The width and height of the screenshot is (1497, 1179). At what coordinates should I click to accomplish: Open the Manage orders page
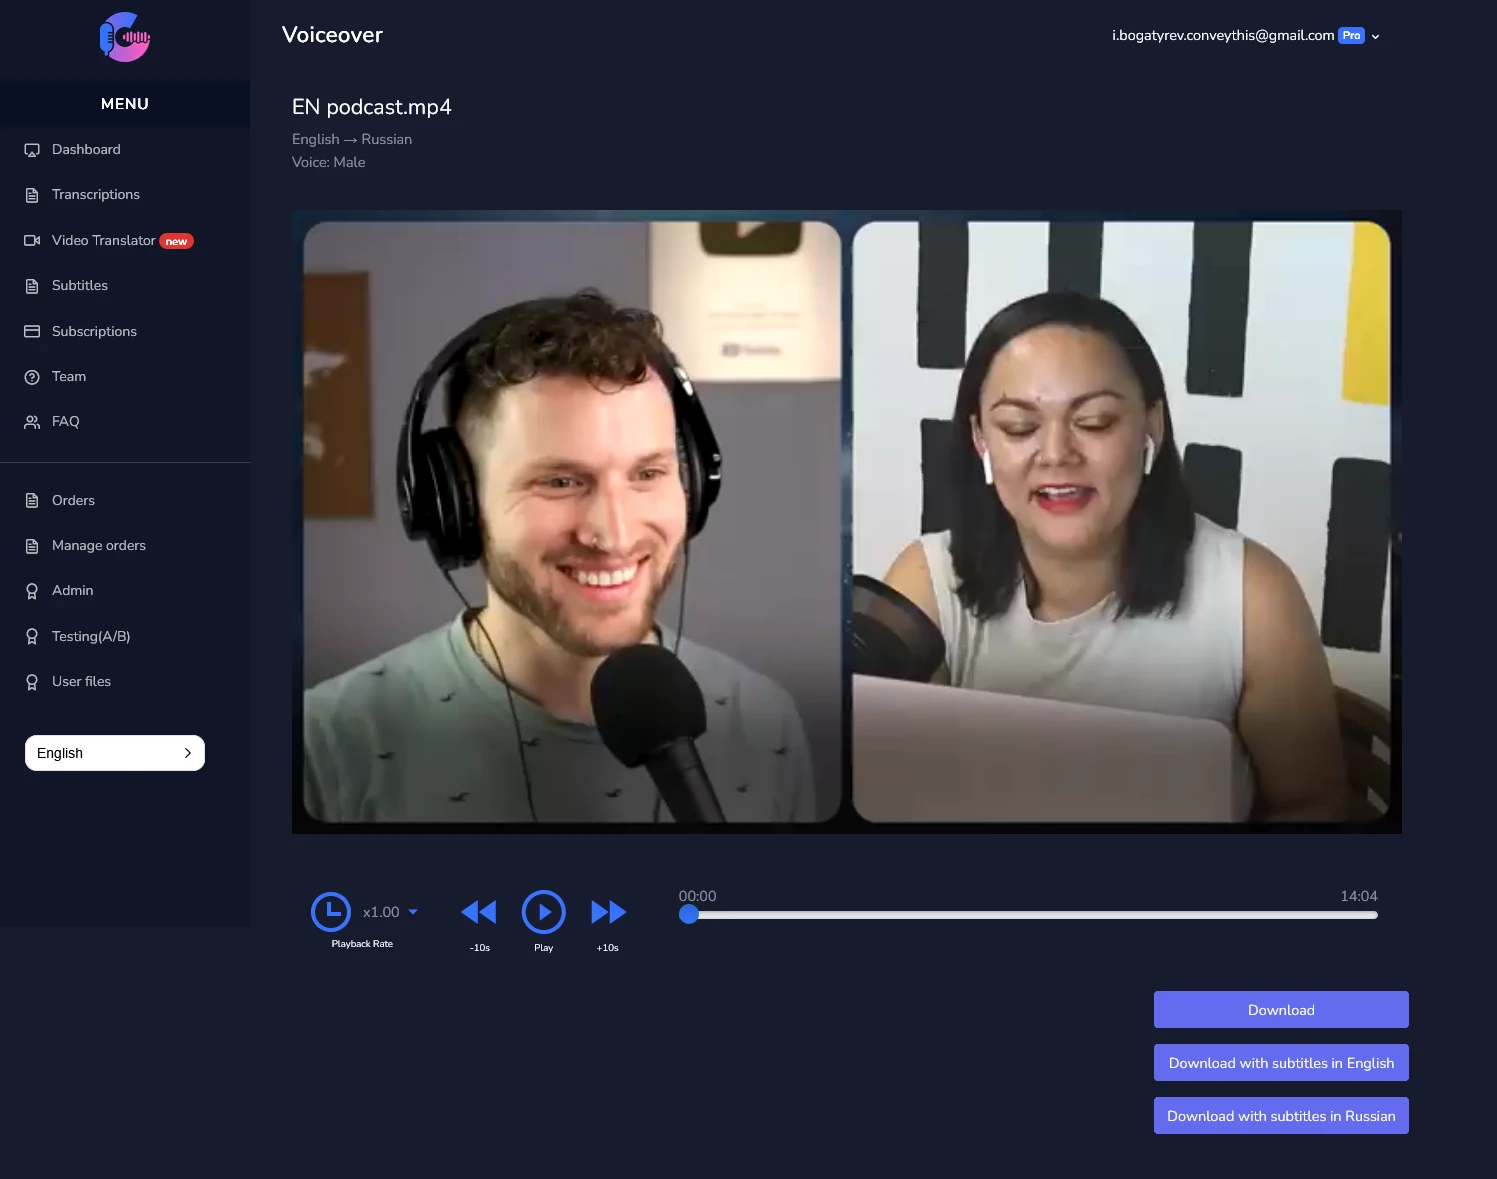(98, 546)
